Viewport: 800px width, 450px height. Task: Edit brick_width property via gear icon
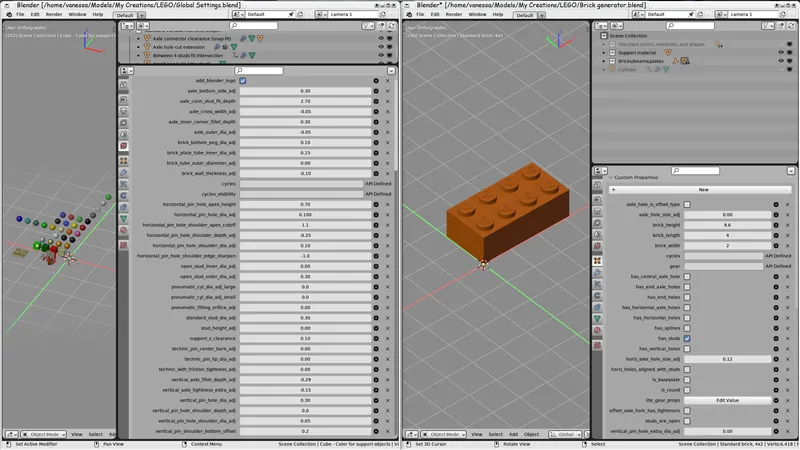click(776, 245)
